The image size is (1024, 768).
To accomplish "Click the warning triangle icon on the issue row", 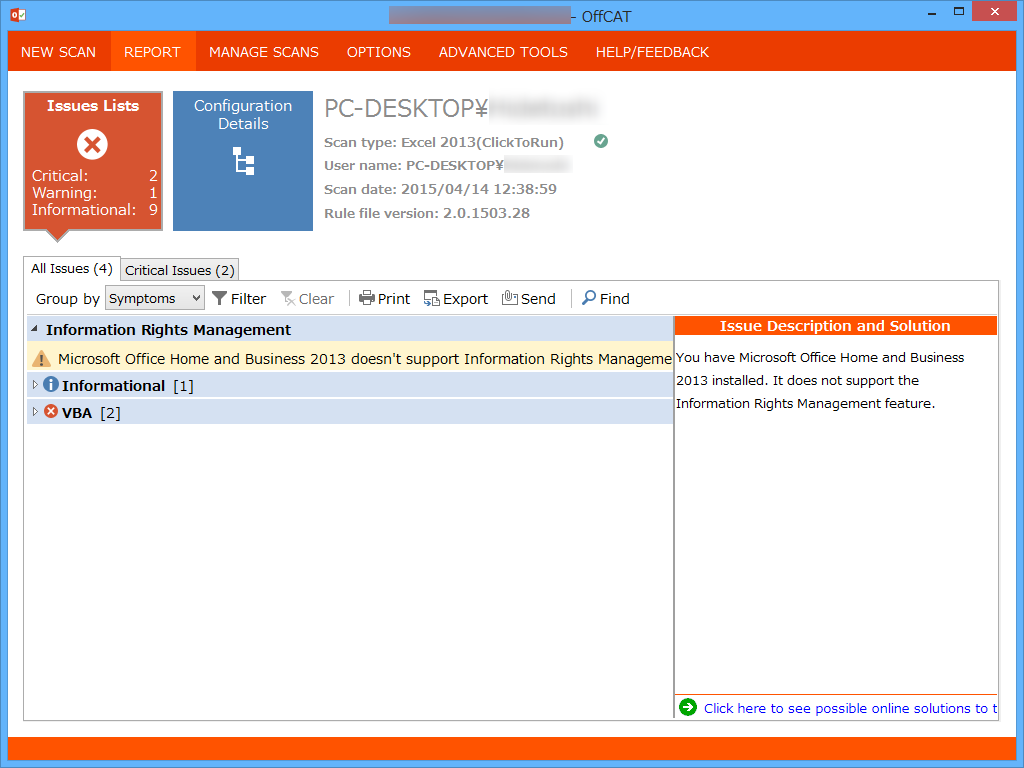I will click(41, 359).
